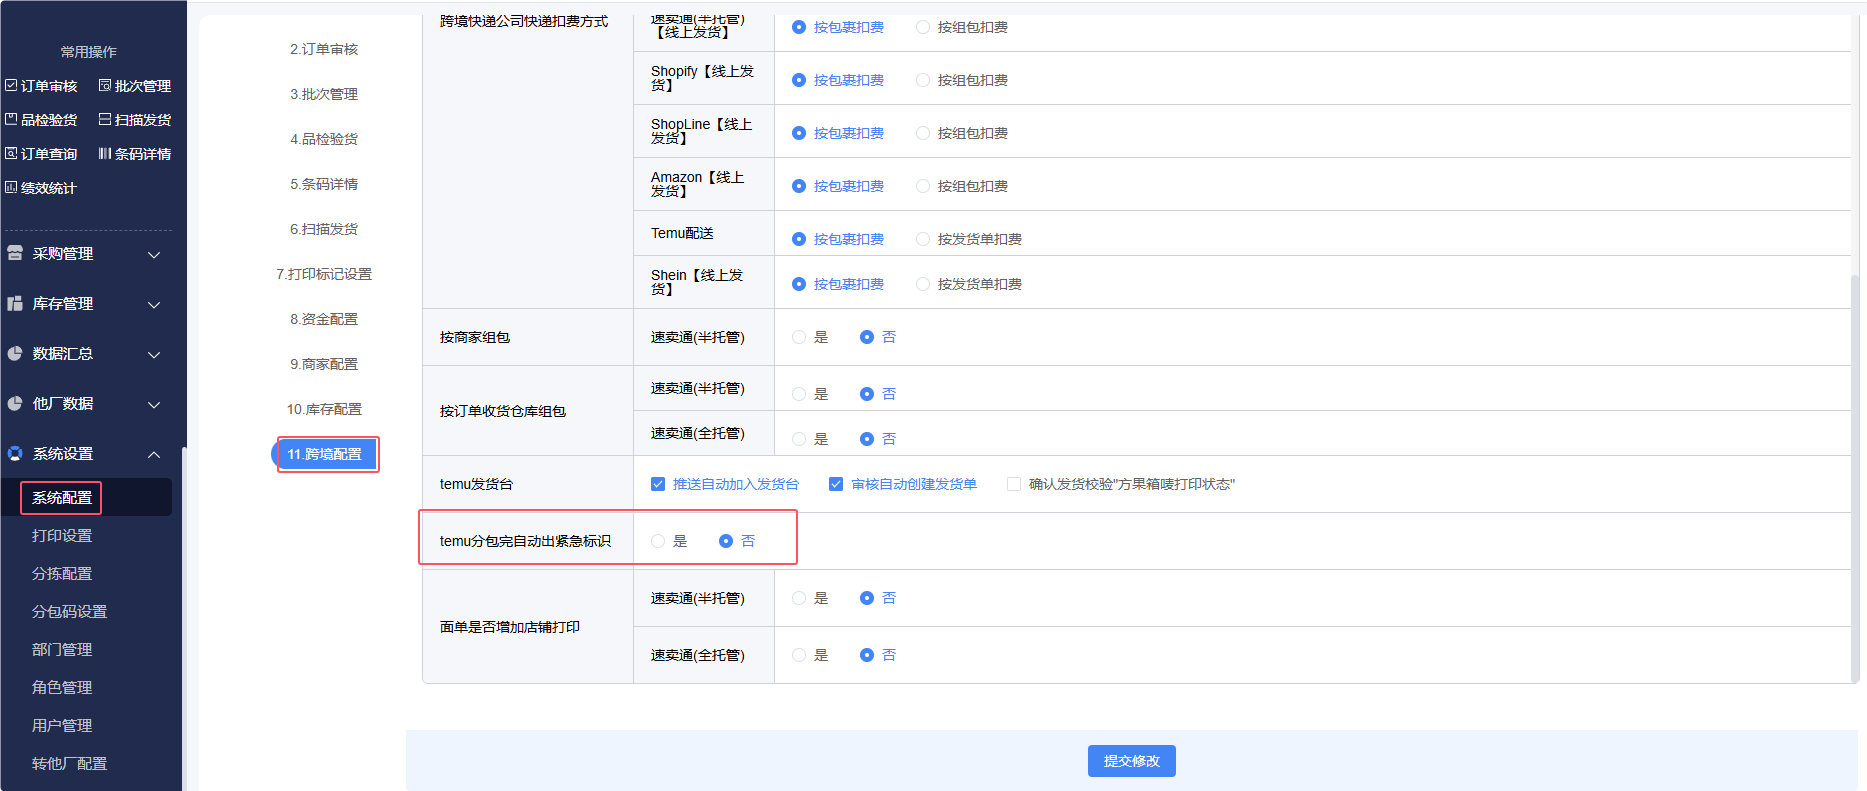The width and height of the screenshot is (1867, 791).
Task: Choose 是 for 按商家组包 速卖通(半托管)
Action: (x=799, y=337)
